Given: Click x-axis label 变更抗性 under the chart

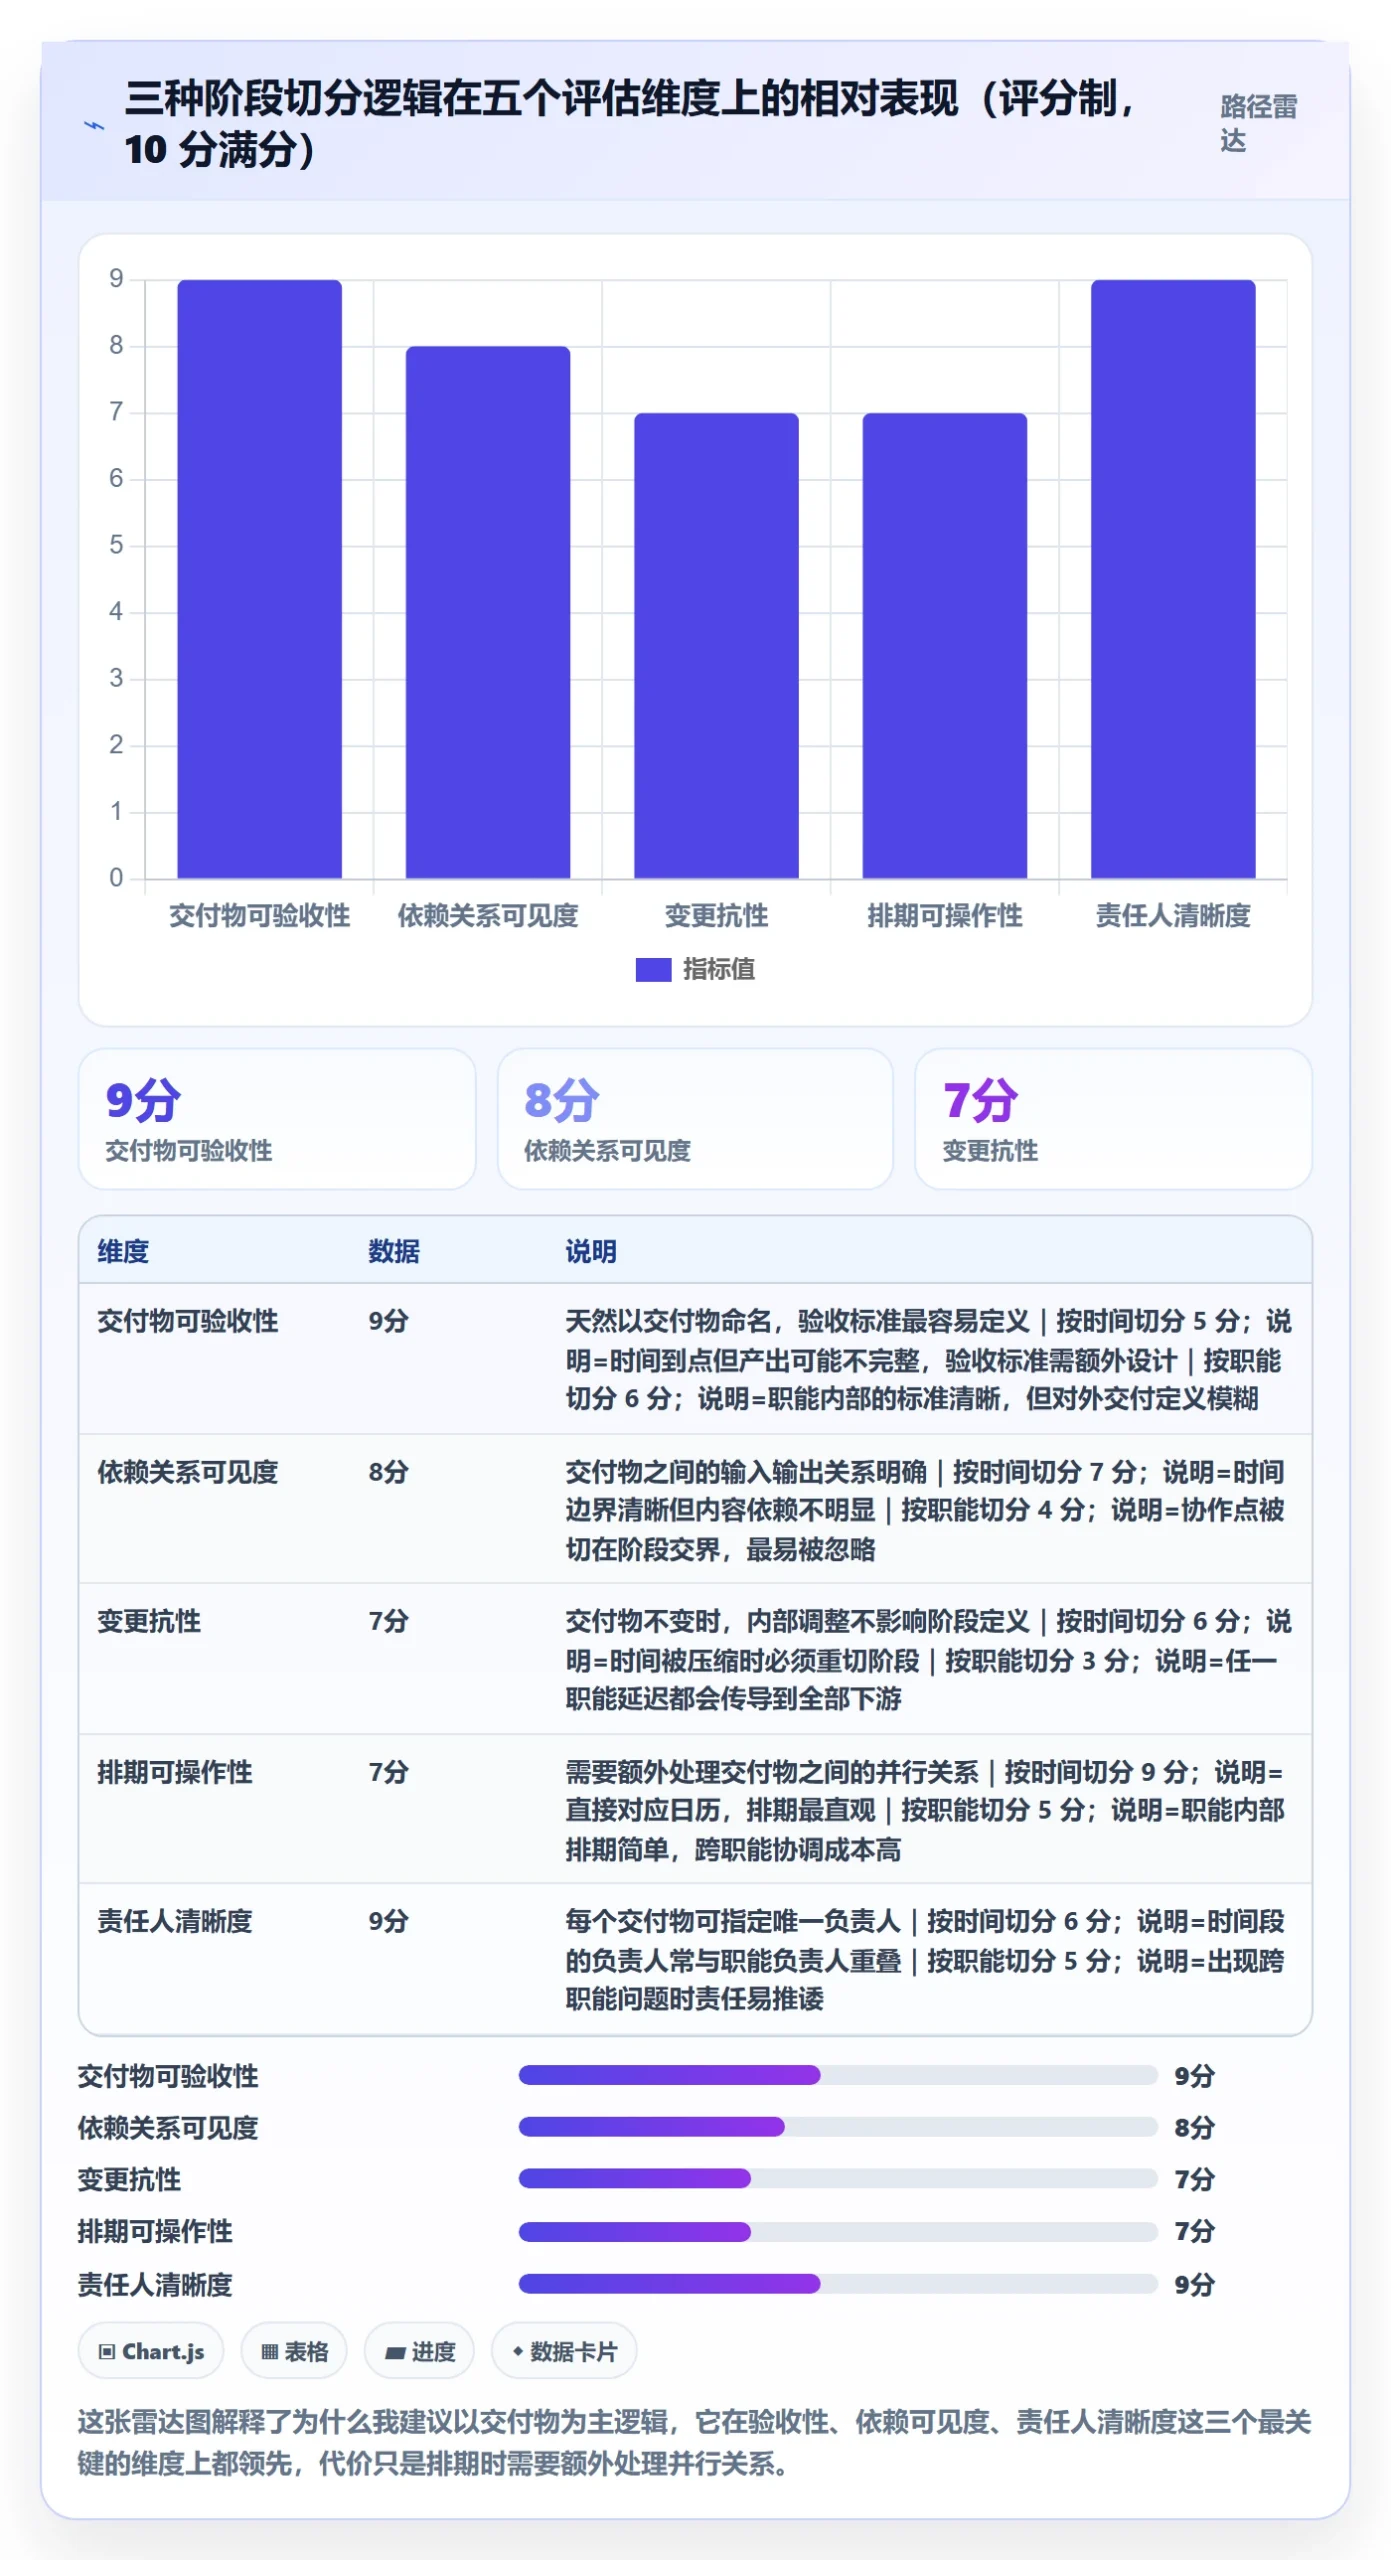Looking at the screenshot, I should tap(716, 915).
